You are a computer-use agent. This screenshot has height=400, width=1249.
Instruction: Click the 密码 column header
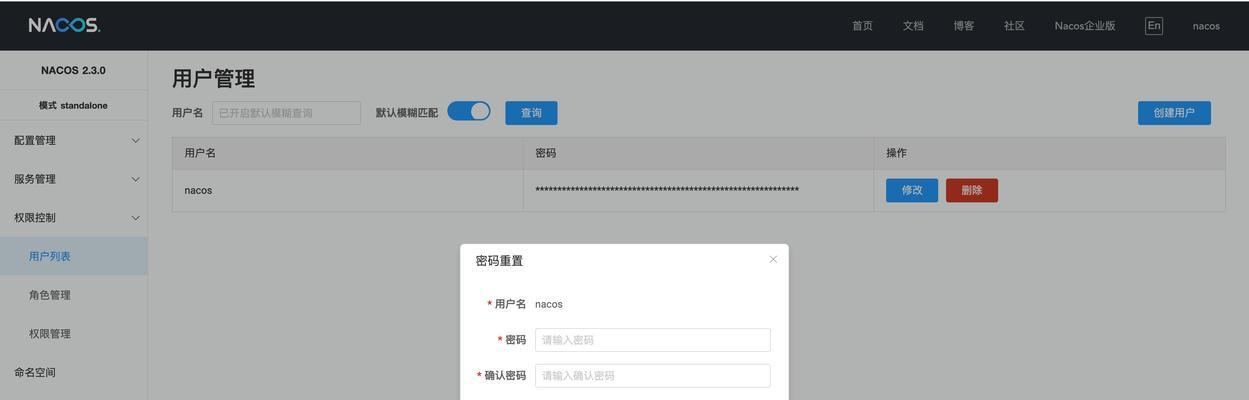(x=698, y=153)
